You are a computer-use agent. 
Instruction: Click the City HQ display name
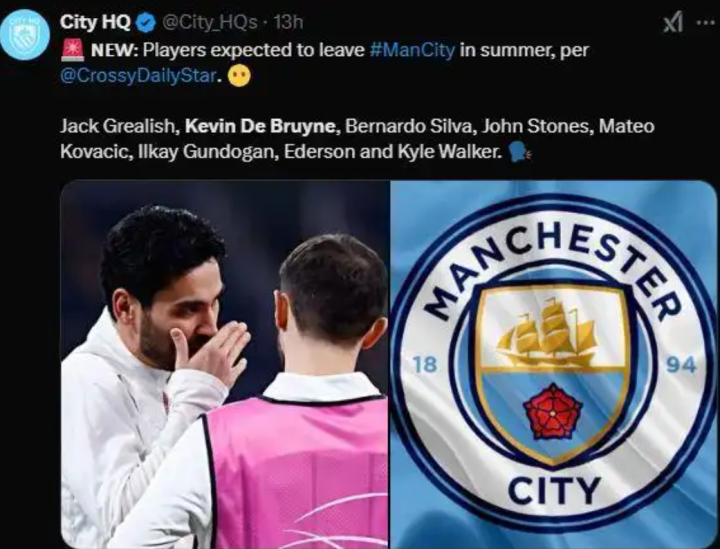tap(95, 22)
